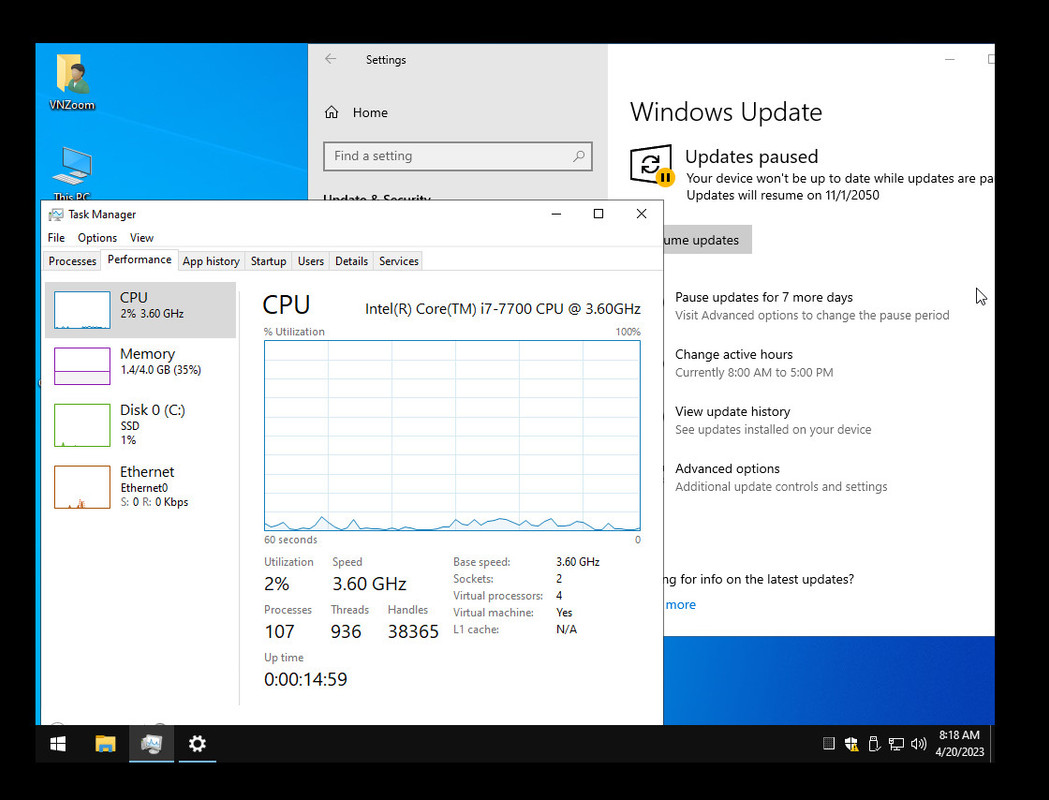
Task: Switch to the Services tab
Action: [399, 261]
